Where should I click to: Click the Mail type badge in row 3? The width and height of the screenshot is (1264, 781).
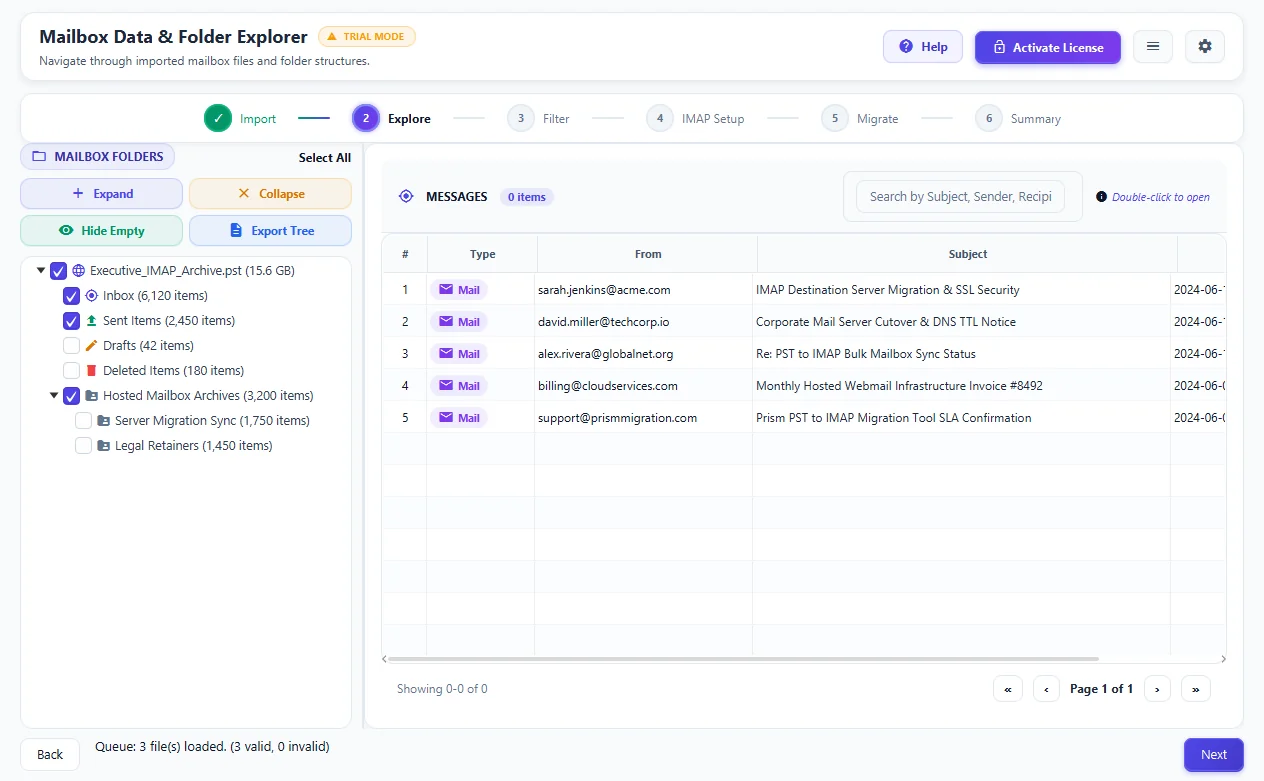tap(459, 354)
